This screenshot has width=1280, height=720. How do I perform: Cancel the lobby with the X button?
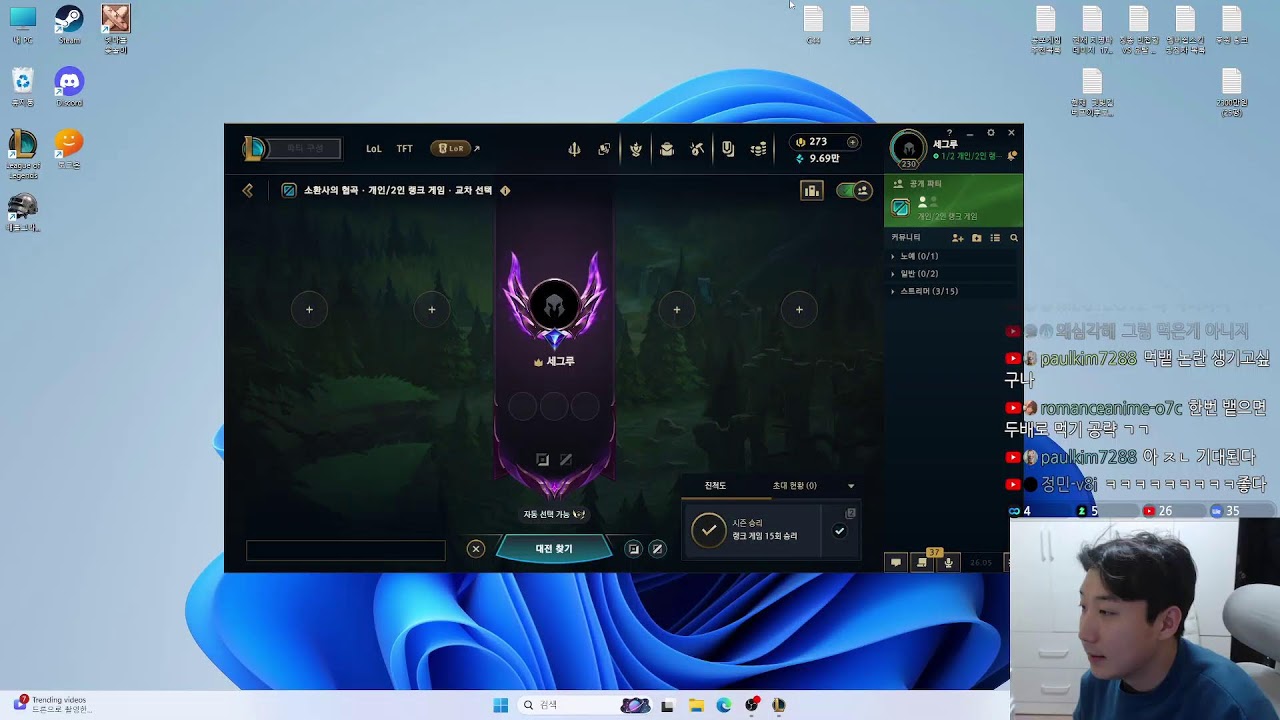point(476,549)
